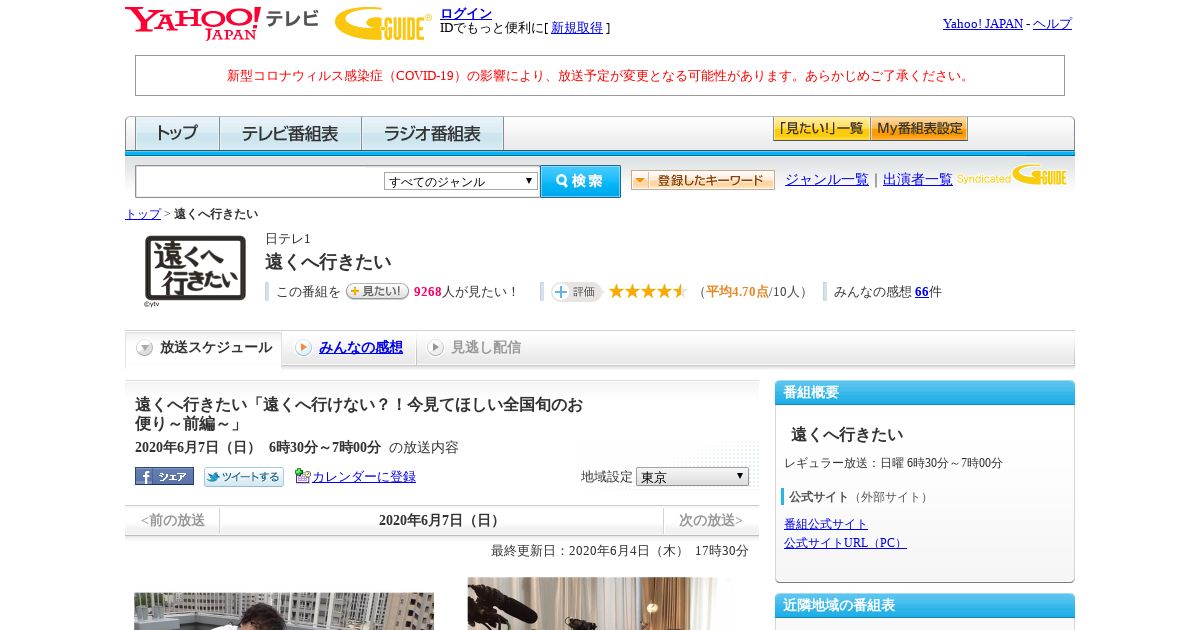
Task: Select the テレビ番組表 tab
Action: tap(290, 133)
